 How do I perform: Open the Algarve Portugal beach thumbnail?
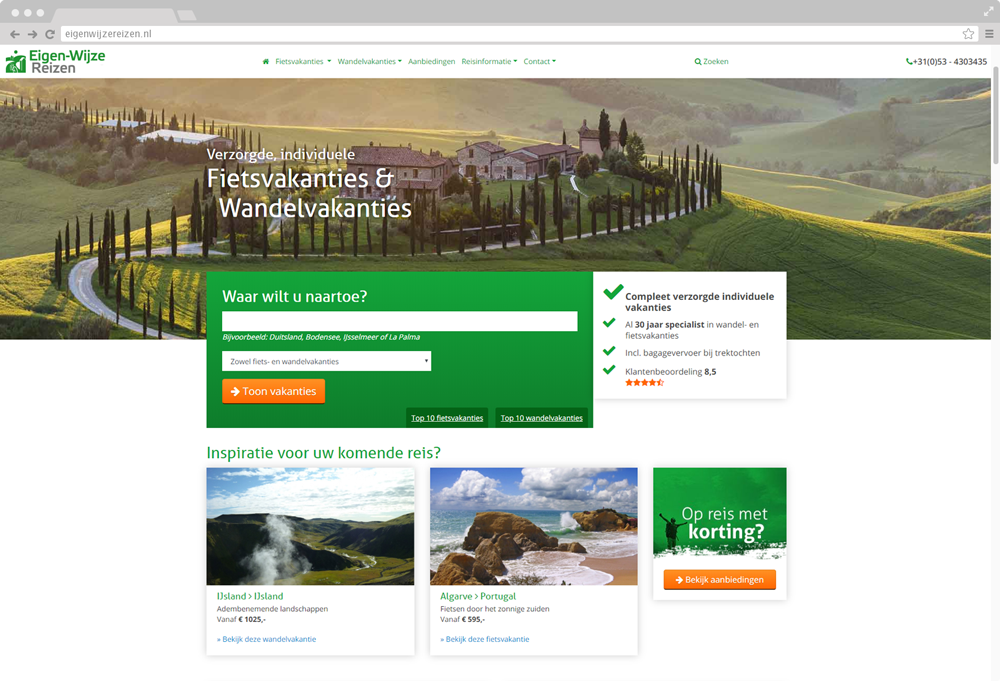[x=533, y=526]
